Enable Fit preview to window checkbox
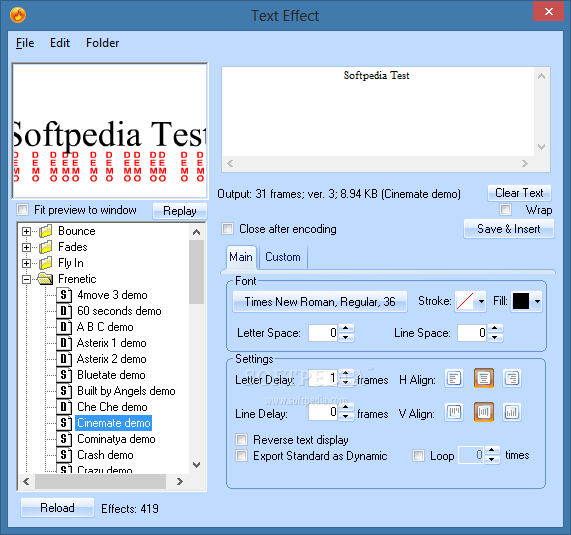This screenshot has height=535, width=571. 23,210
